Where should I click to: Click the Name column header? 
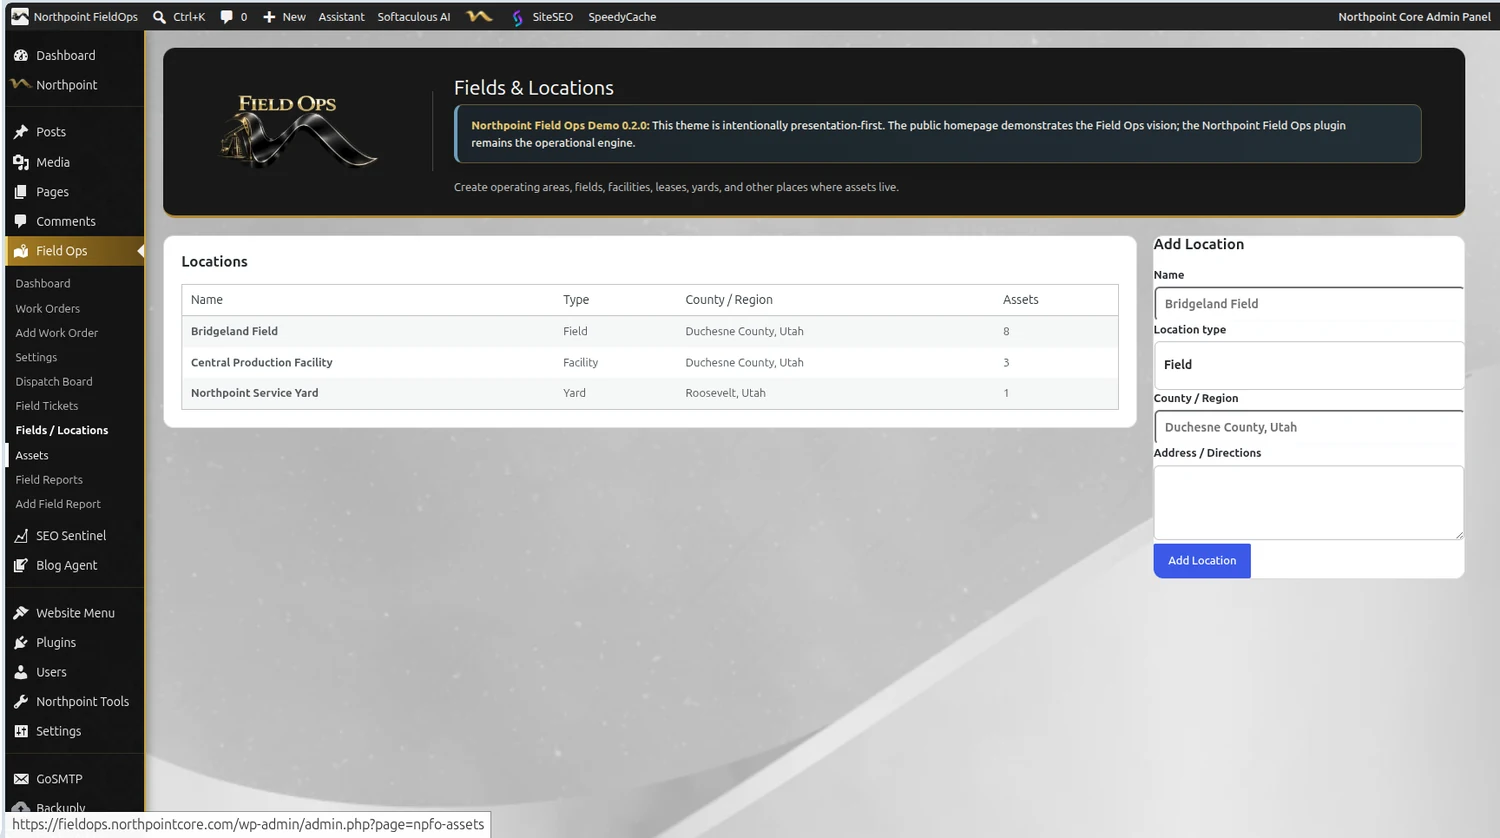(207, 300)
